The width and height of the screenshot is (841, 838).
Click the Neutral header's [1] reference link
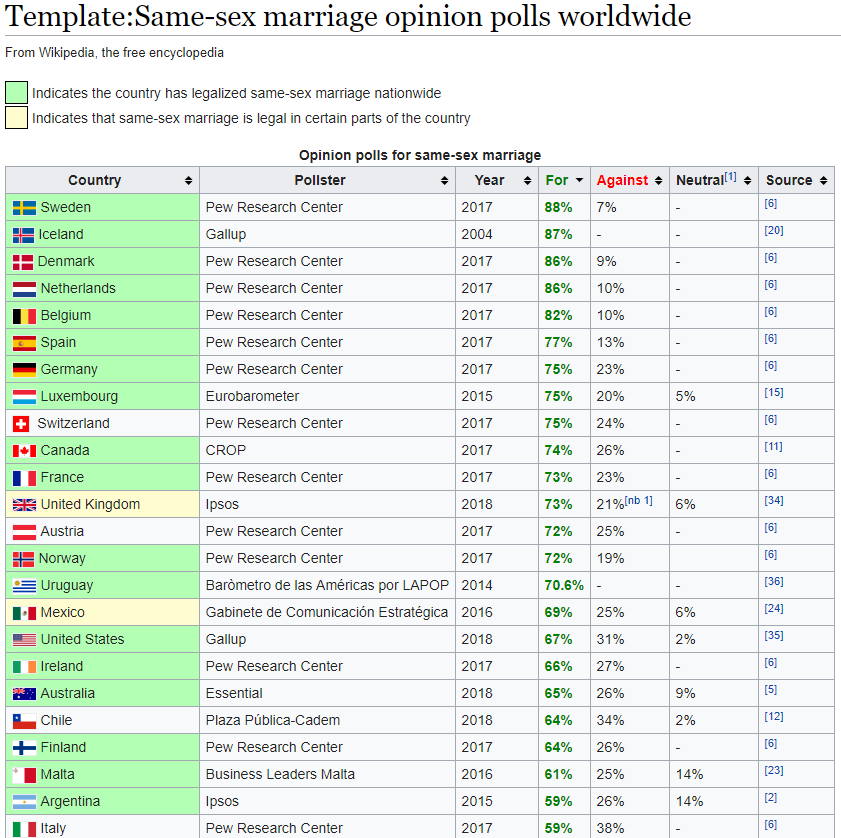click(x=730, y=174)
